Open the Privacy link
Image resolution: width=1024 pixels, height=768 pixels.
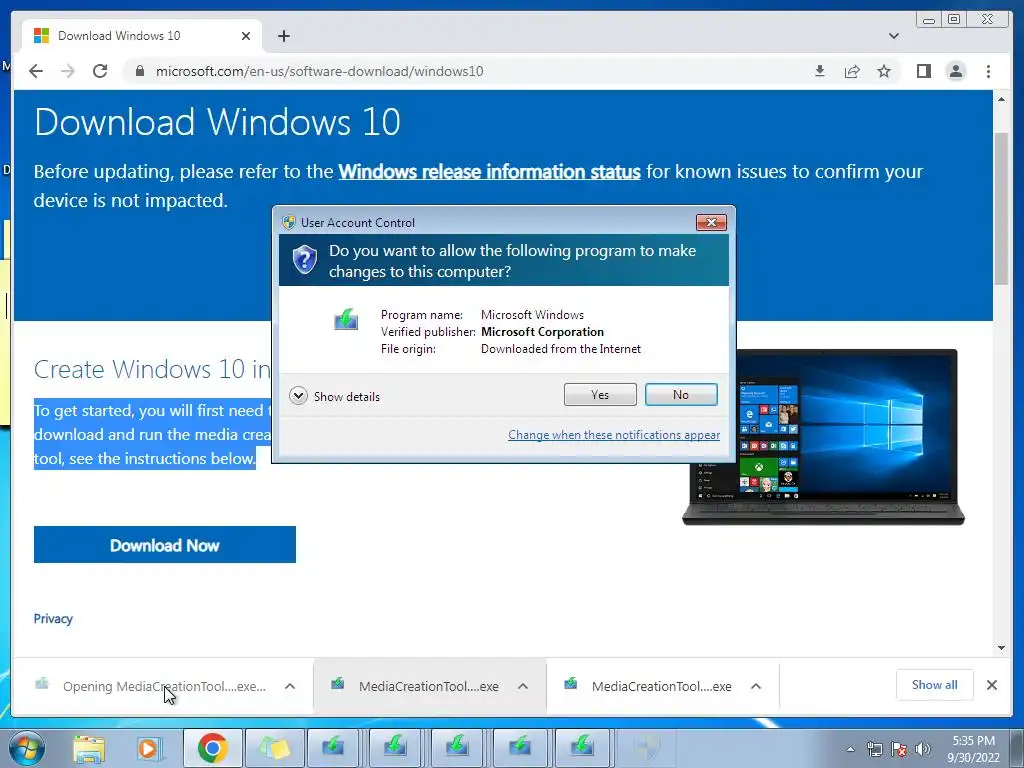(x=53, y=618)
